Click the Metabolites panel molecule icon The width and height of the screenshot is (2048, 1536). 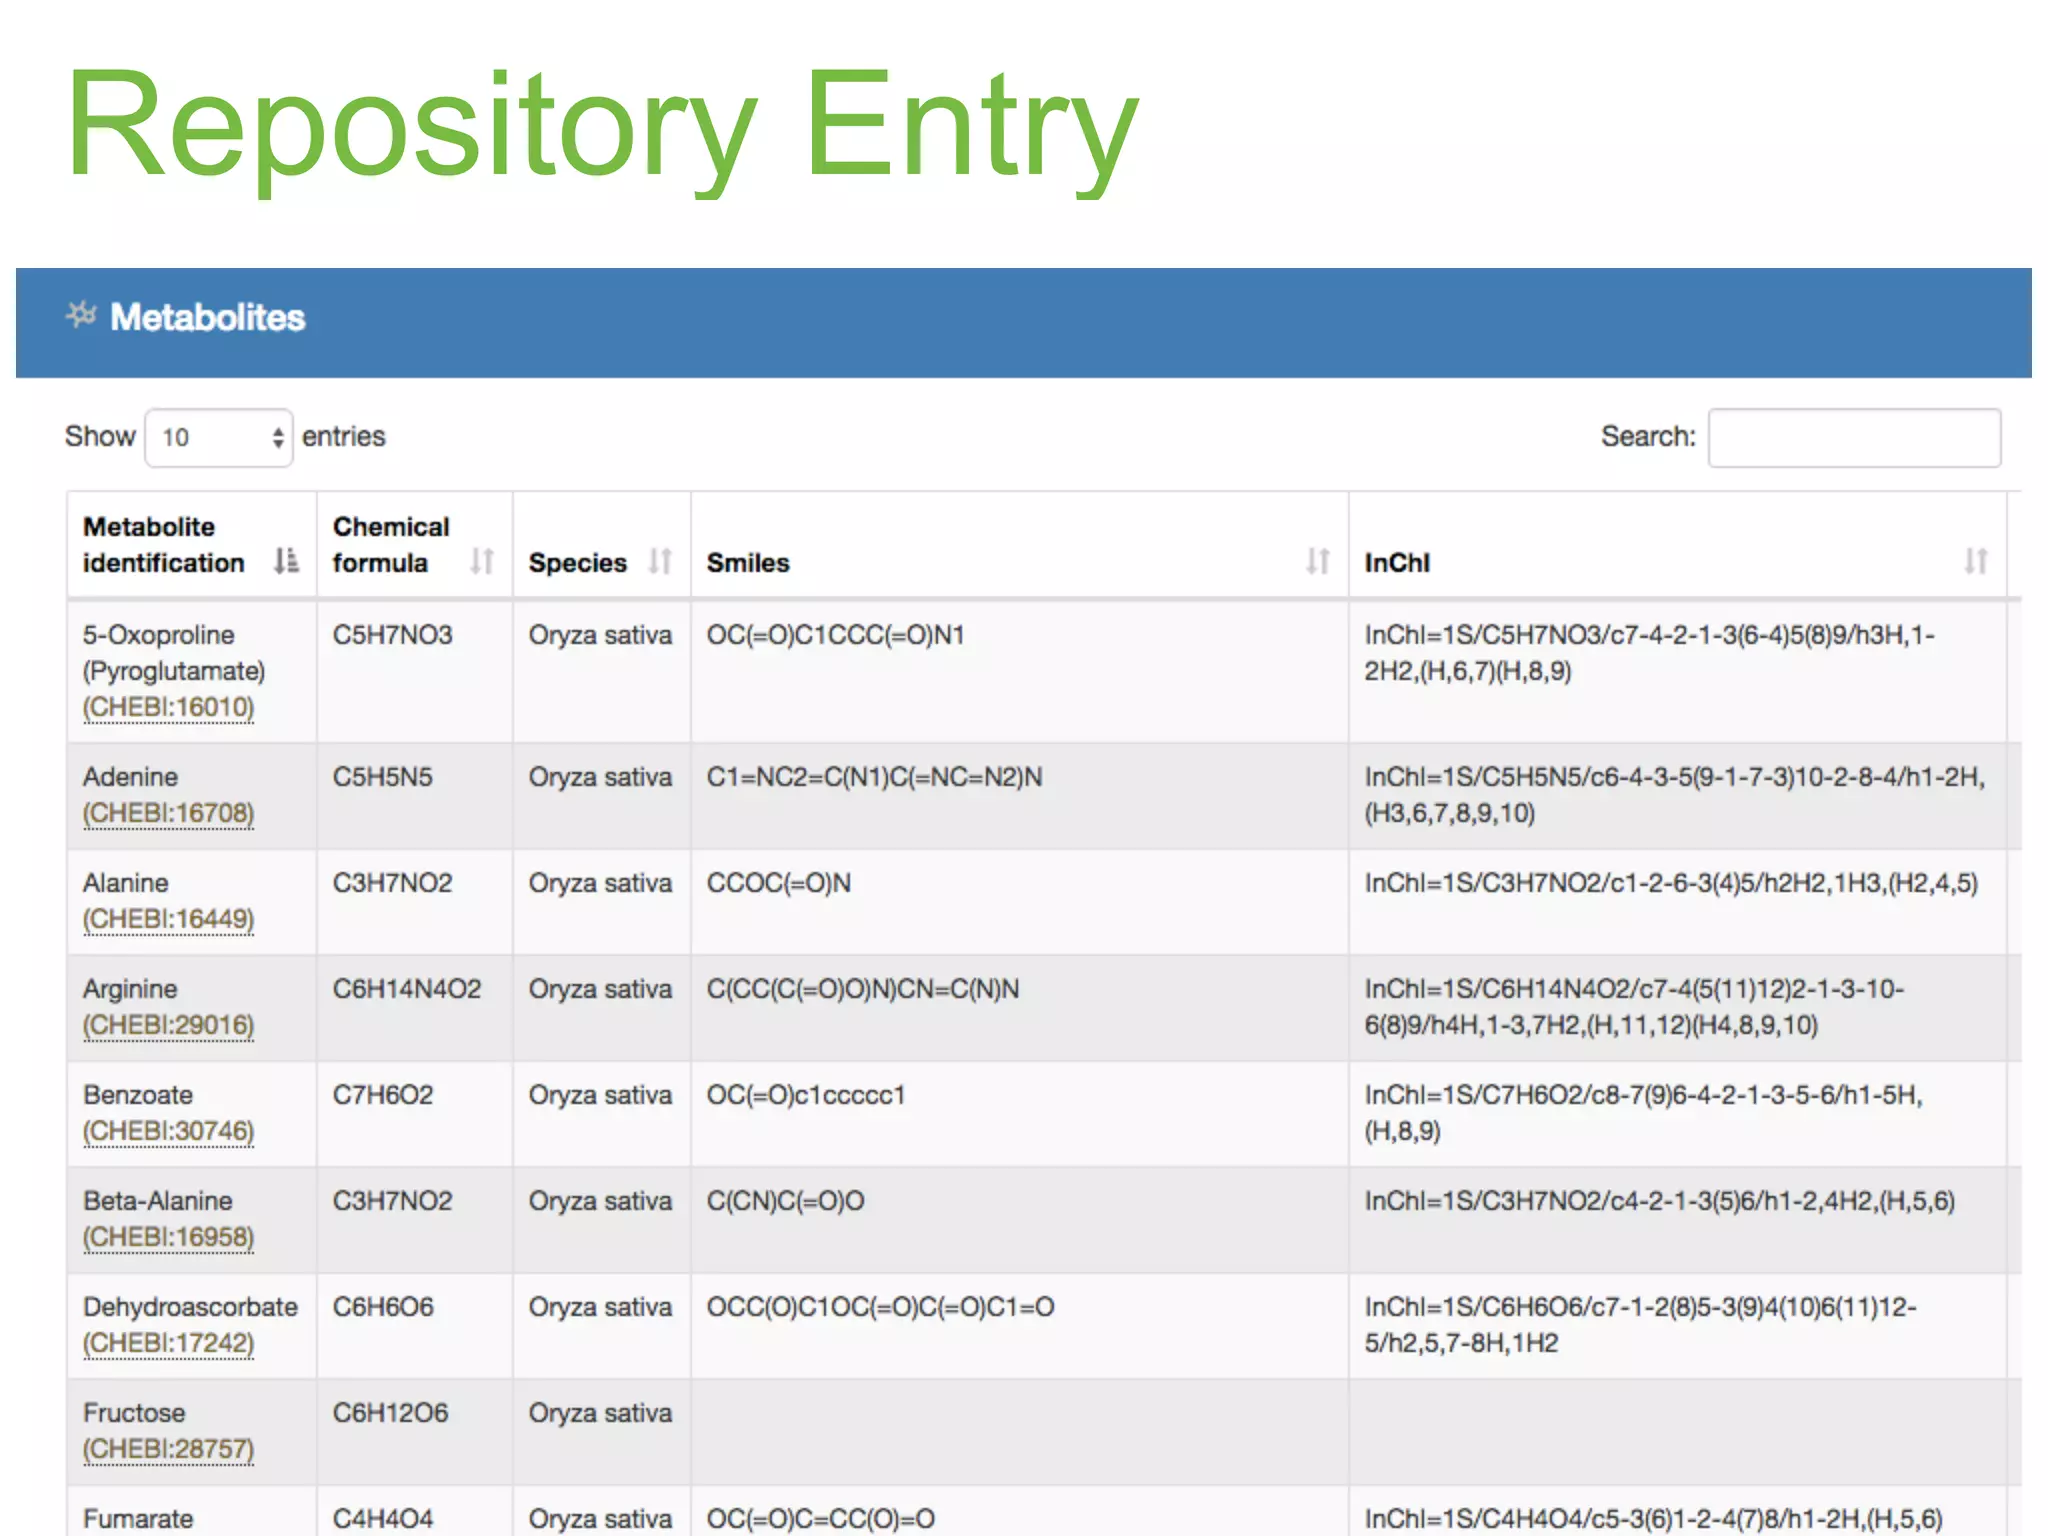(x=81, y=315)
